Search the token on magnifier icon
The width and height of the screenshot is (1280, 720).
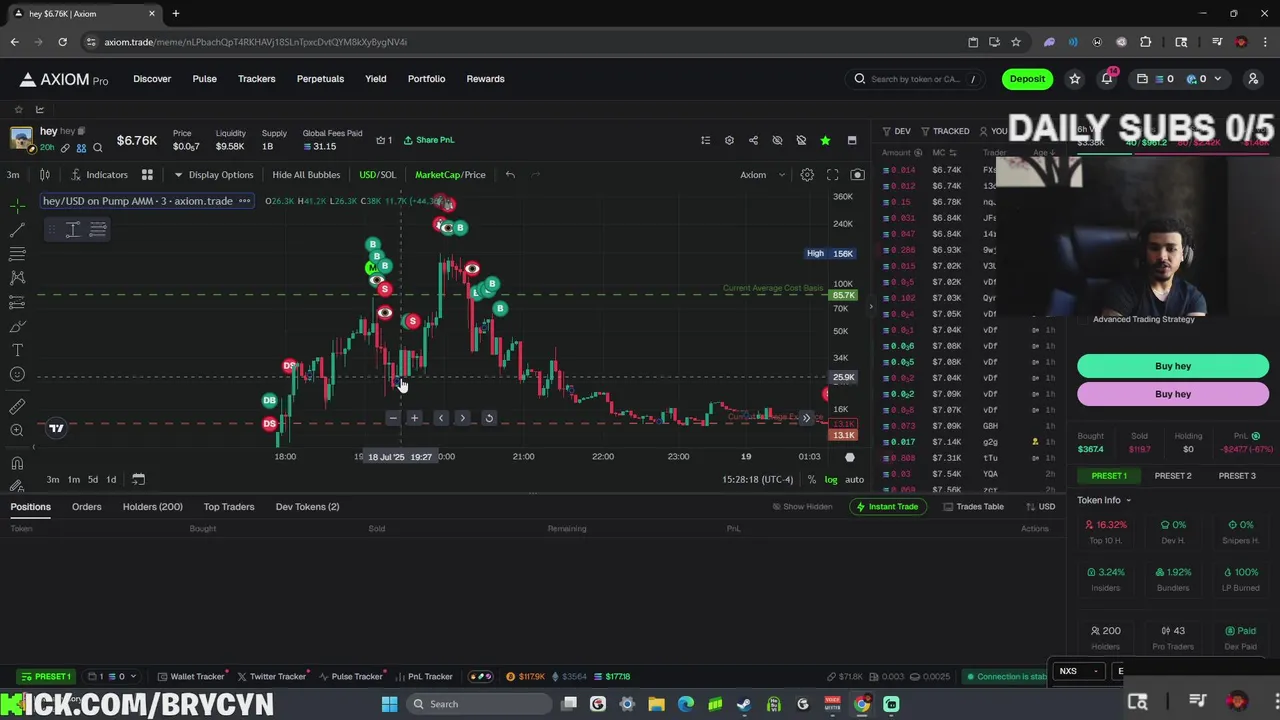click(x=97, y=148)
